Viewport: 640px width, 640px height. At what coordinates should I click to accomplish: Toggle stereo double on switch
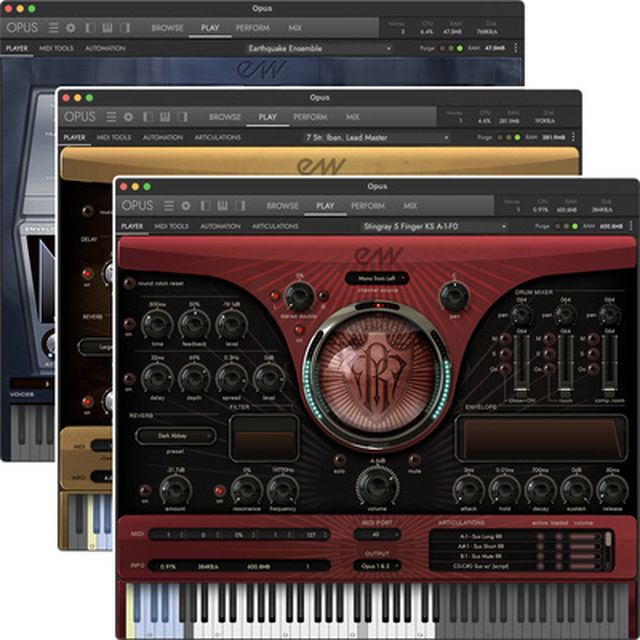coord(299,329)
